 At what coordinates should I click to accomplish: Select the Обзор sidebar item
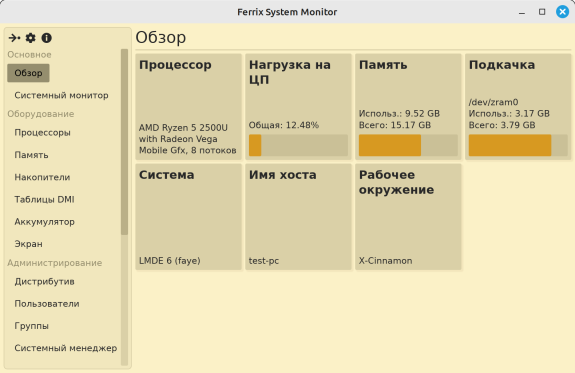pyautogui.click(x=28, y=73)
